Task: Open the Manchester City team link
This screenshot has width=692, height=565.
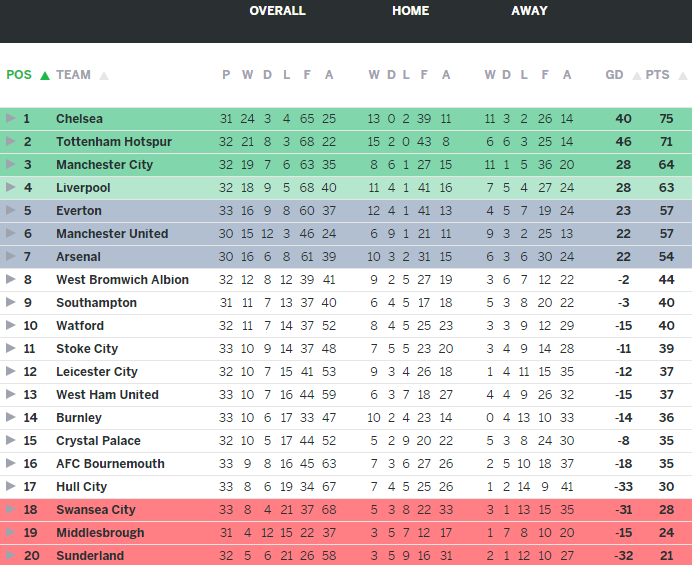Action: (104, 165)
